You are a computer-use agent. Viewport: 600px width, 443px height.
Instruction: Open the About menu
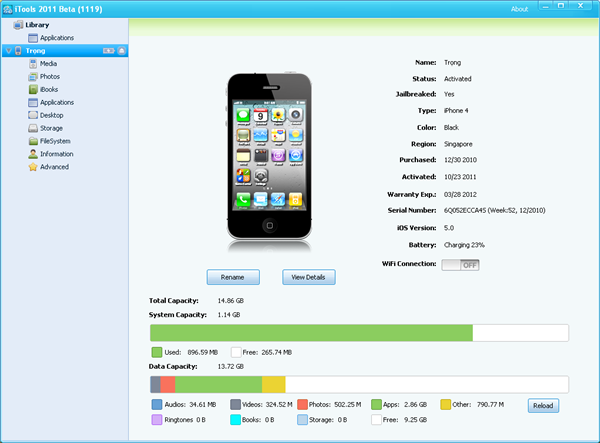[519, 8]
